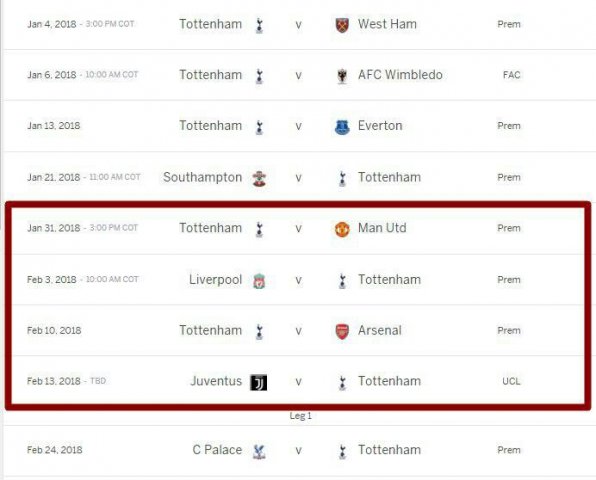Open Juventus team name link
The image size is (596, 480).
click(x=216, y=381)
